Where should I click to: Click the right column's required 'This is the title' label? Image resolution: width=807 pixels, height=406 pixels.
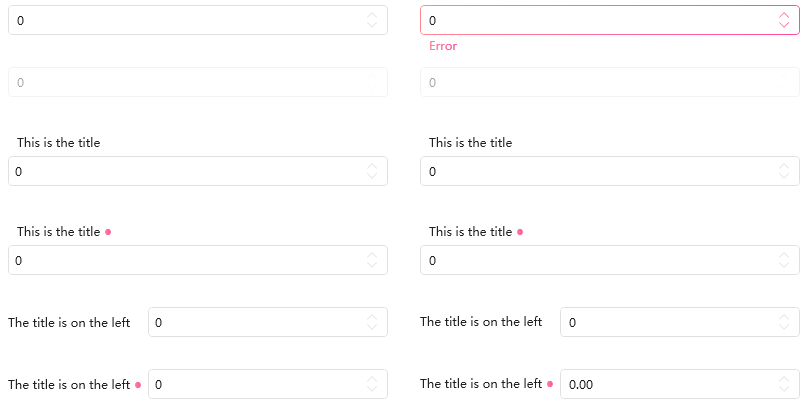tap(470, 232)
